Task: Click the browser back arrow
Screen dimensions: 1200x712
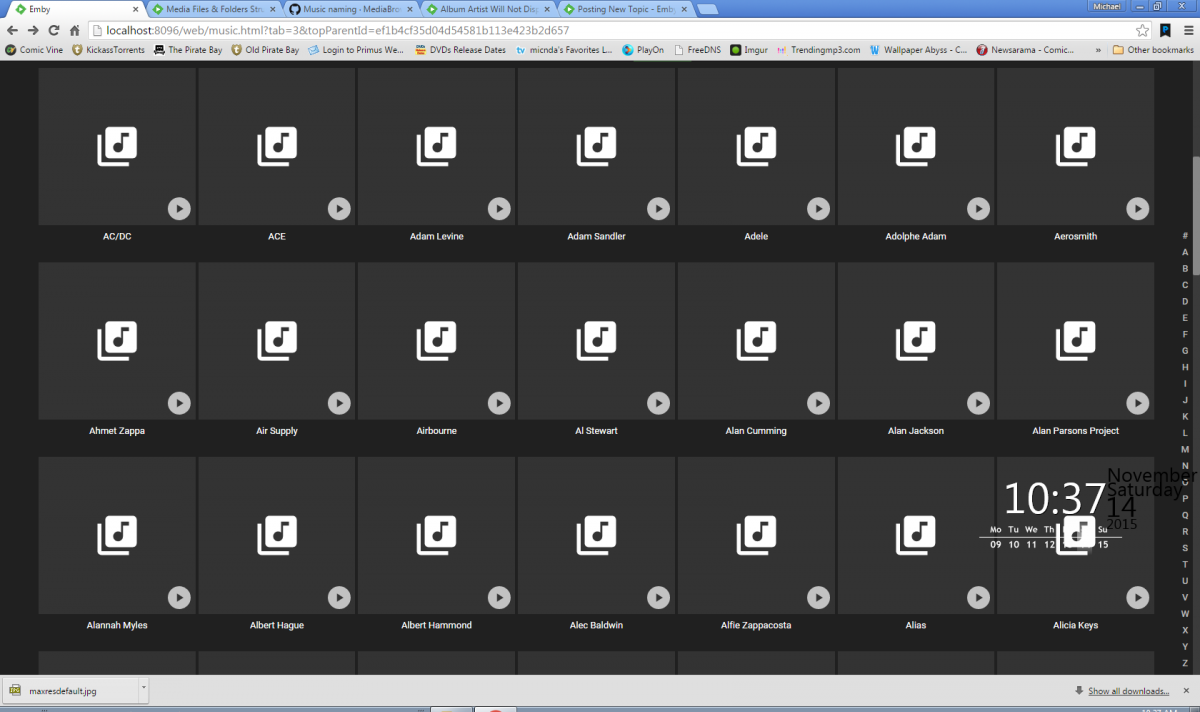Action: pyautogui.click(x=13, y=30)
